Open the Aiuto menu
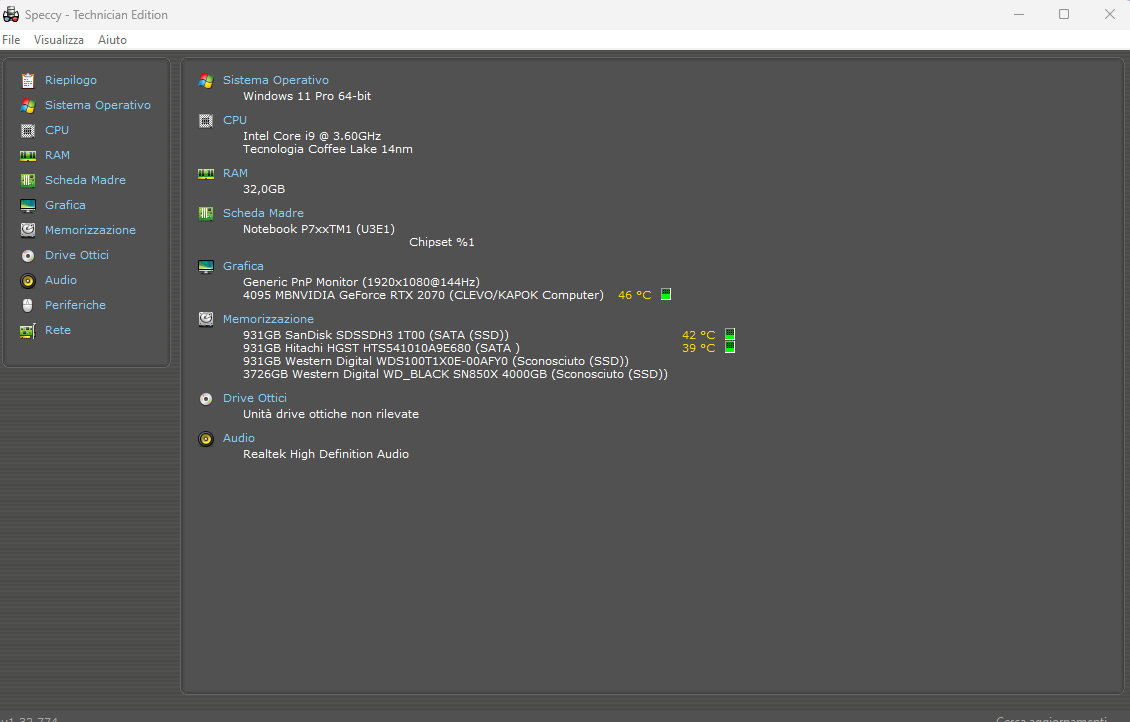Viewport: 1130px width, 722px height. pos(112,40)
